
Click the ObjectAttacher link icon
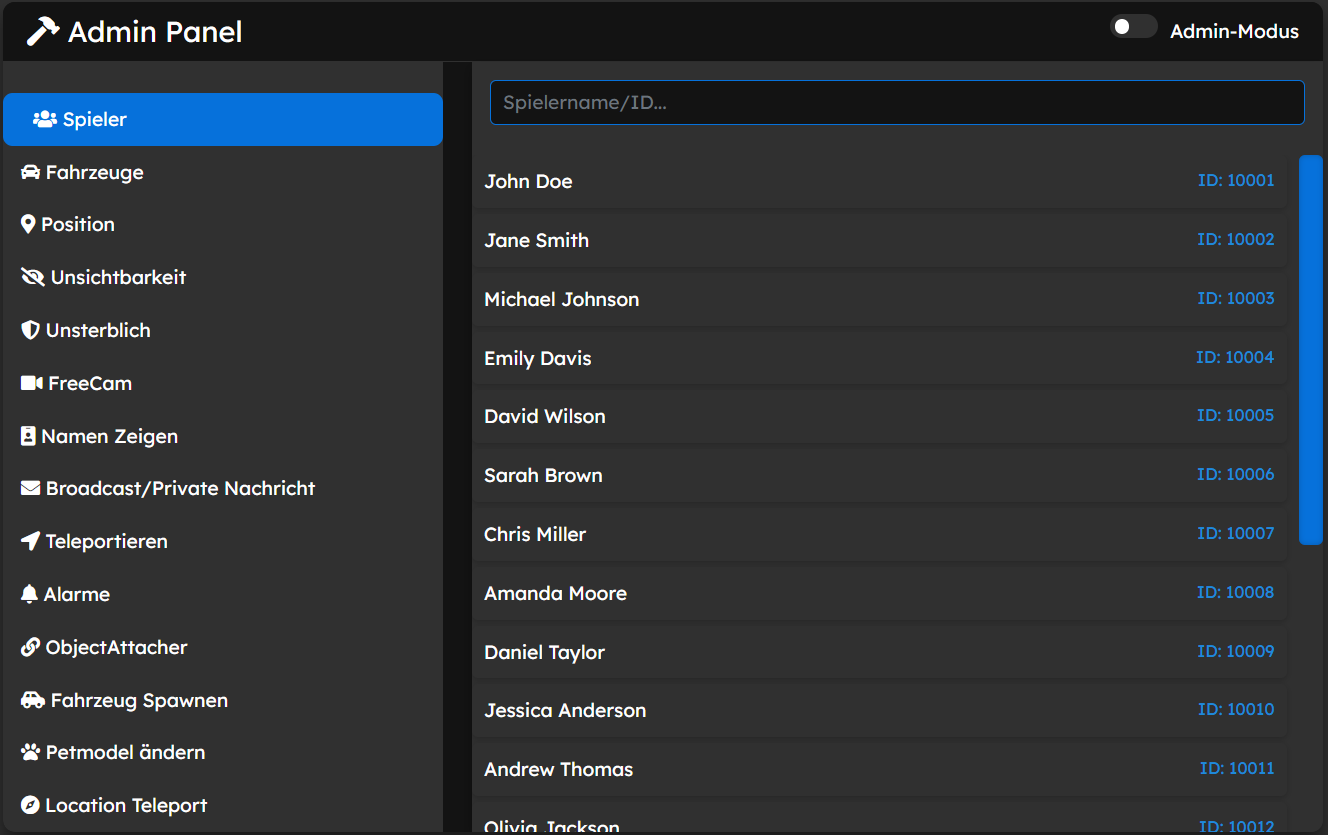click(x=29, y=647)
